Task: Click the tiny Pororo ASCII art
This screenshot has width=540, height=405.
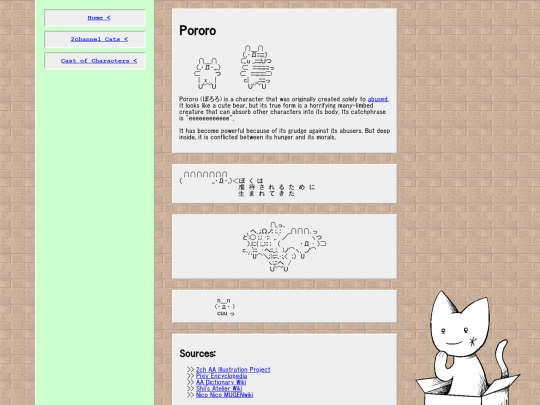Action: coord(225,307)
